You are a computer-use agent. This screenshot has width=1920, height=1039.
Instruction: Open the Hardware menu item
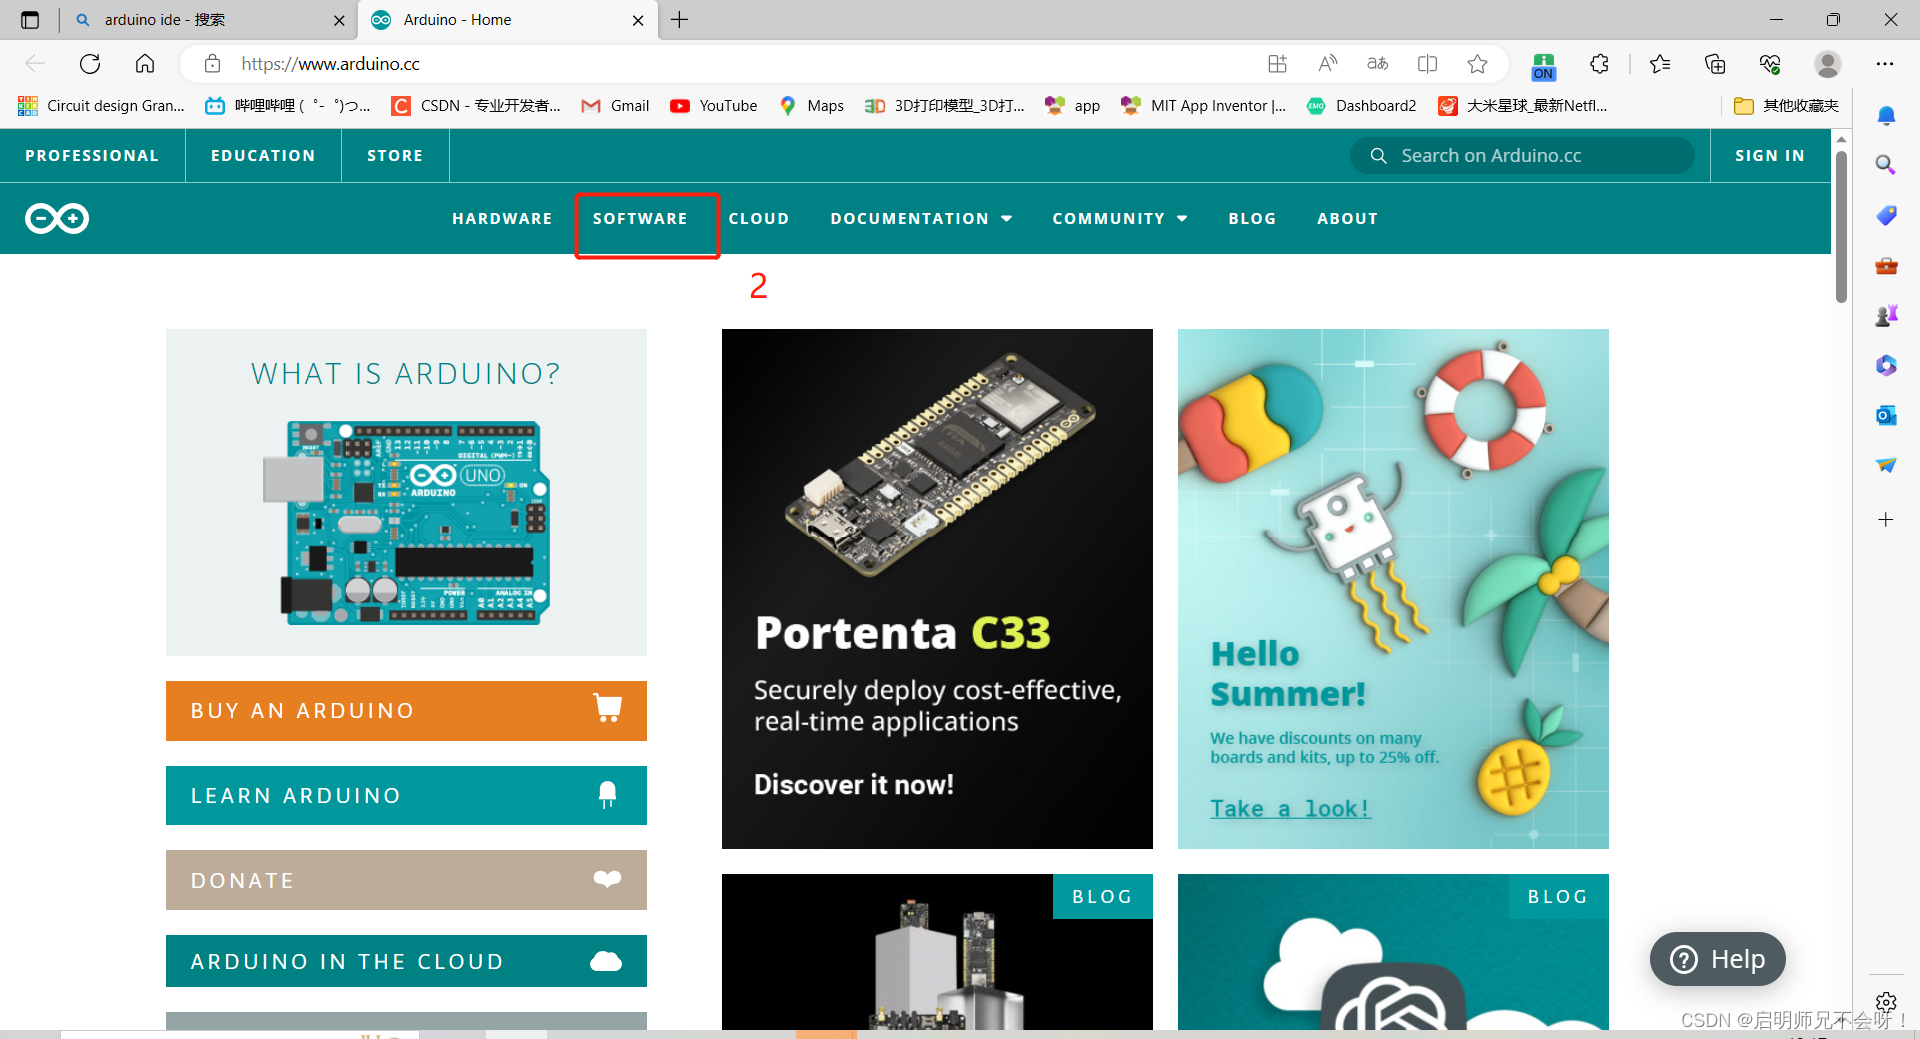click(502, 218)
